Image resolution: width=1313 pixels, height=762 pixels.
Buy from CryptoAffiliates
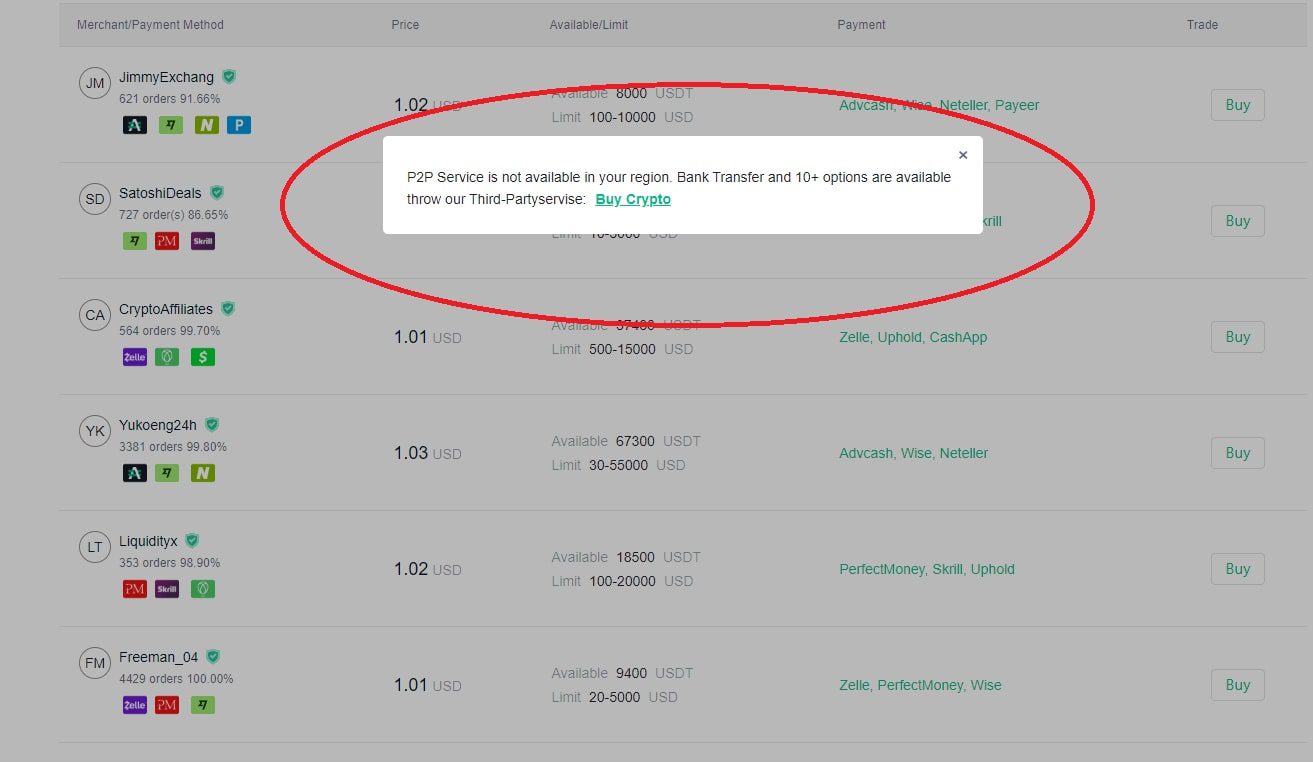point(1238,337)
